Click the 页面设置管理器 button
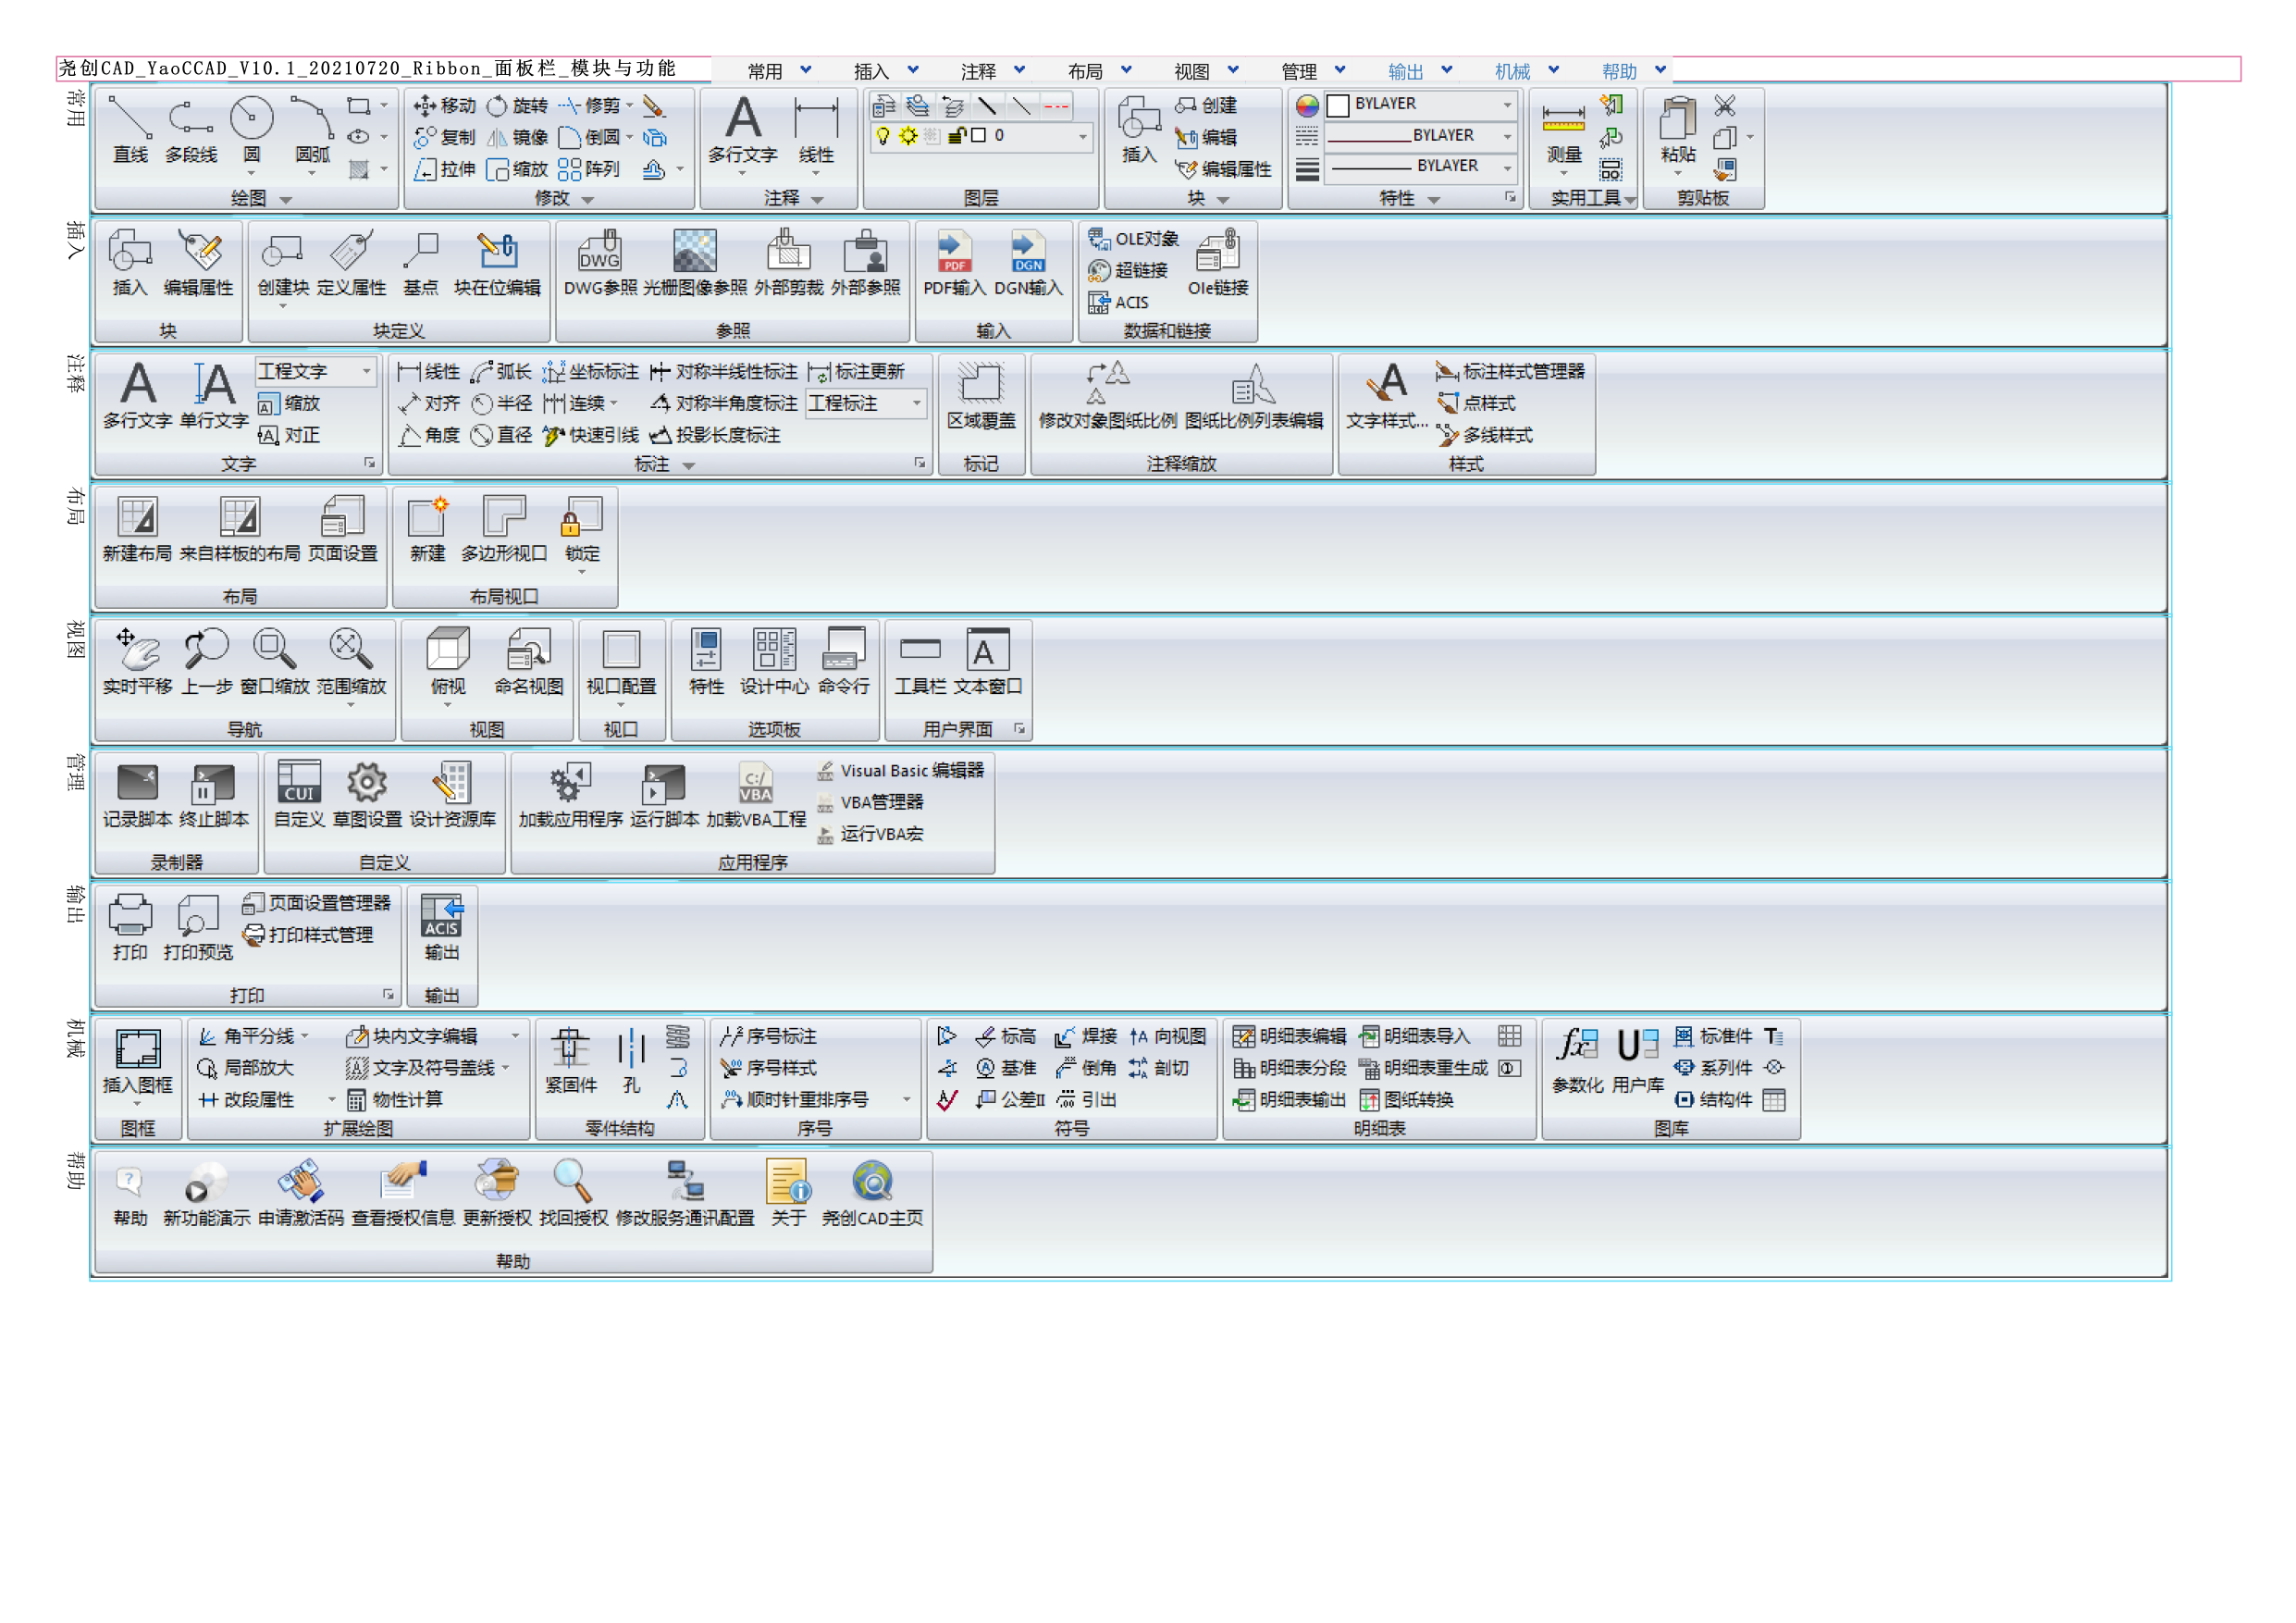Image resolution: width=2296 pixels, height=1623 pixels. click(x=318, y=903)
